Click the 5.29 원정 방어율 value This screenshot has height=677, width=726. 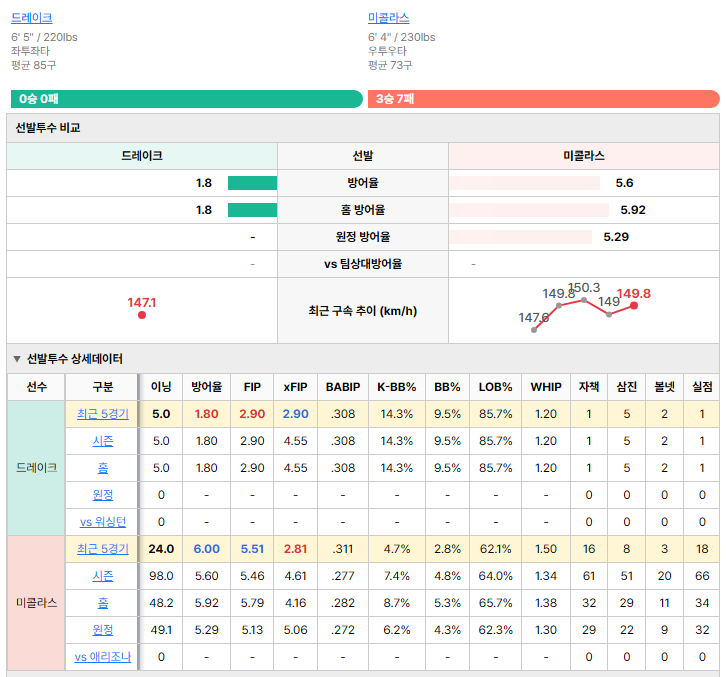point(616,237)
